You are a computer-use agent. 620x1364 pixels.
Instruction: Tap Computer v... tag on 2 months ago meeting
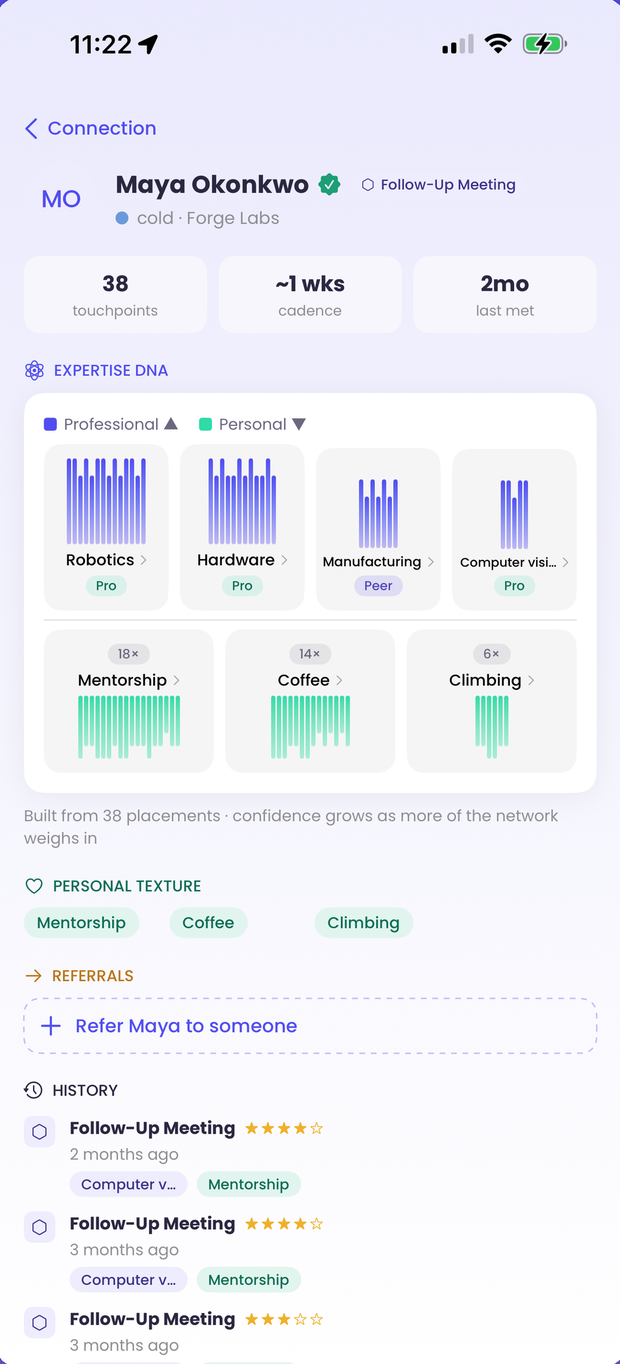[x=128, y=1184]
